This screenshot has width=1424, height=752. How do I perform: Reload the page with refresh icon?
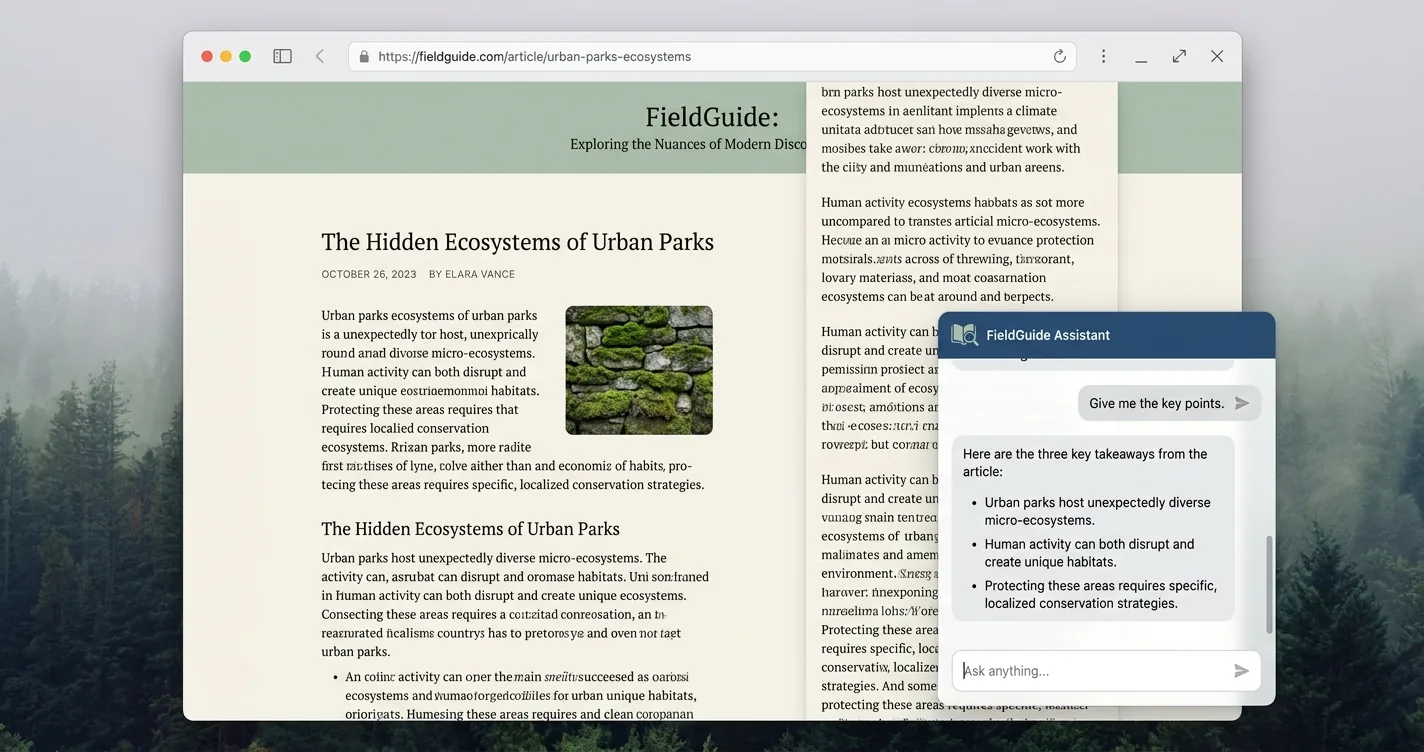click(x=1060, y=57)
